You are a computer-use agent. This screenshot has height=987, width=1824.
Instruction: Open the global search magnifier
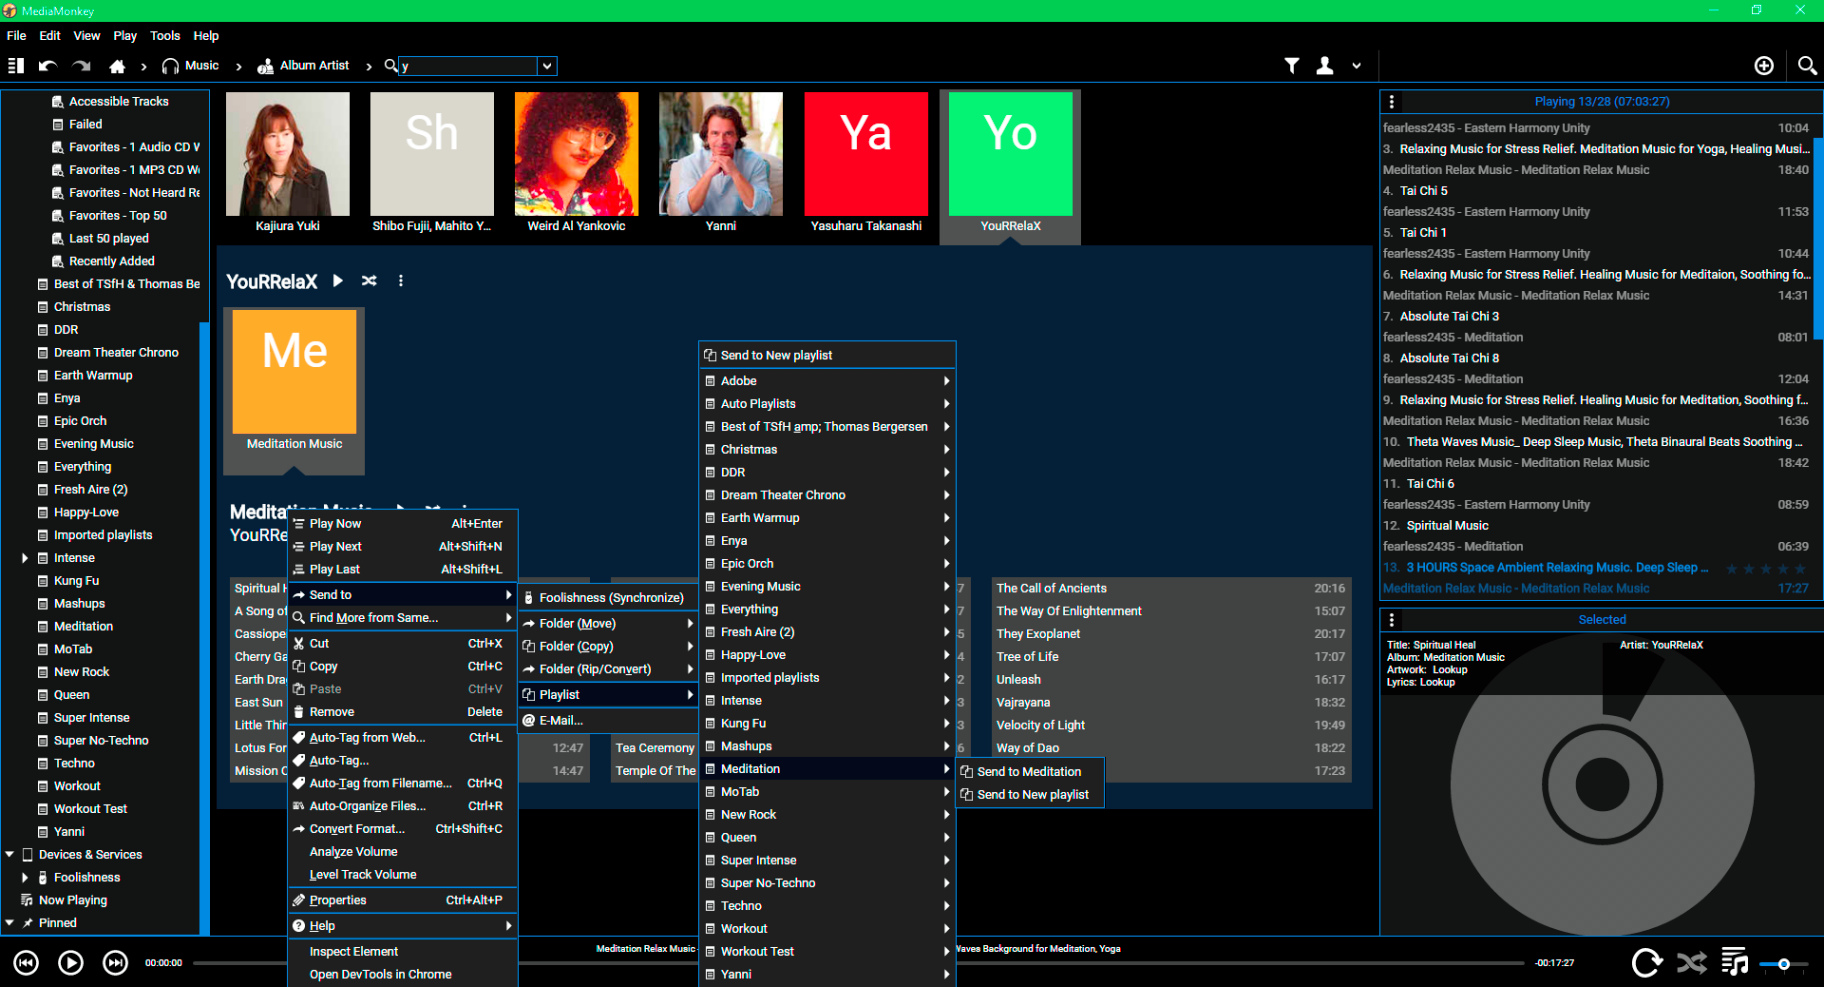1806,66
